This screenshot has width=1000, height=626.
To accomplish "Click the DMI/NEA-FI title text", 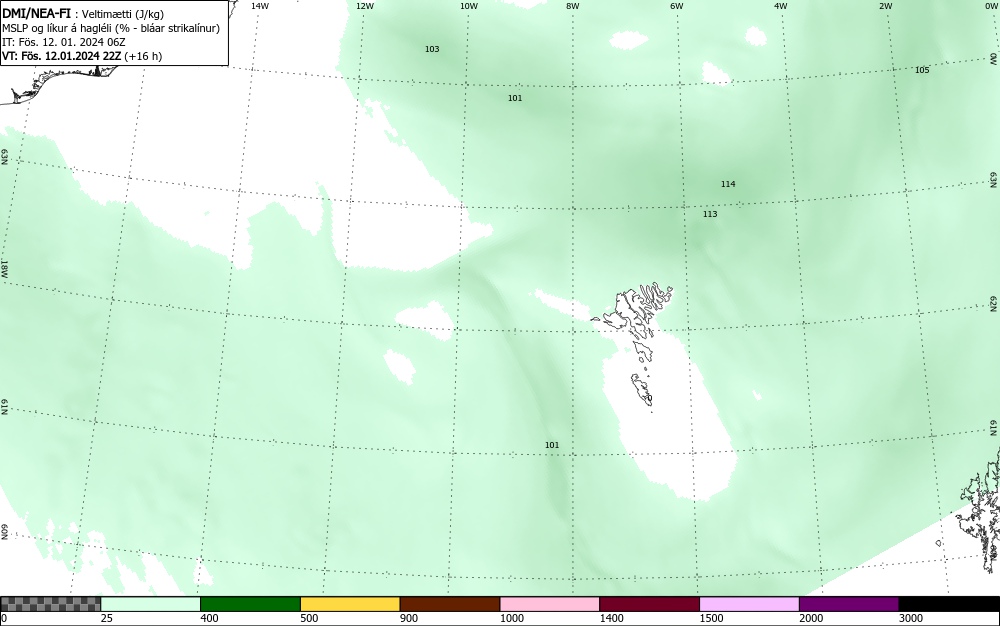I will pos(36,13).
